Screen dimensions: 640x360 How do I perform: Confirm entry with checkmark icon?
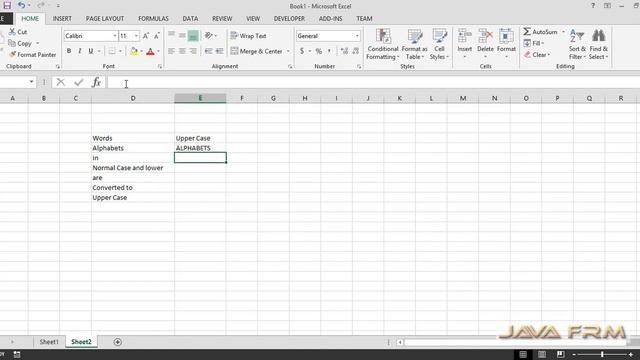(78, 82)
